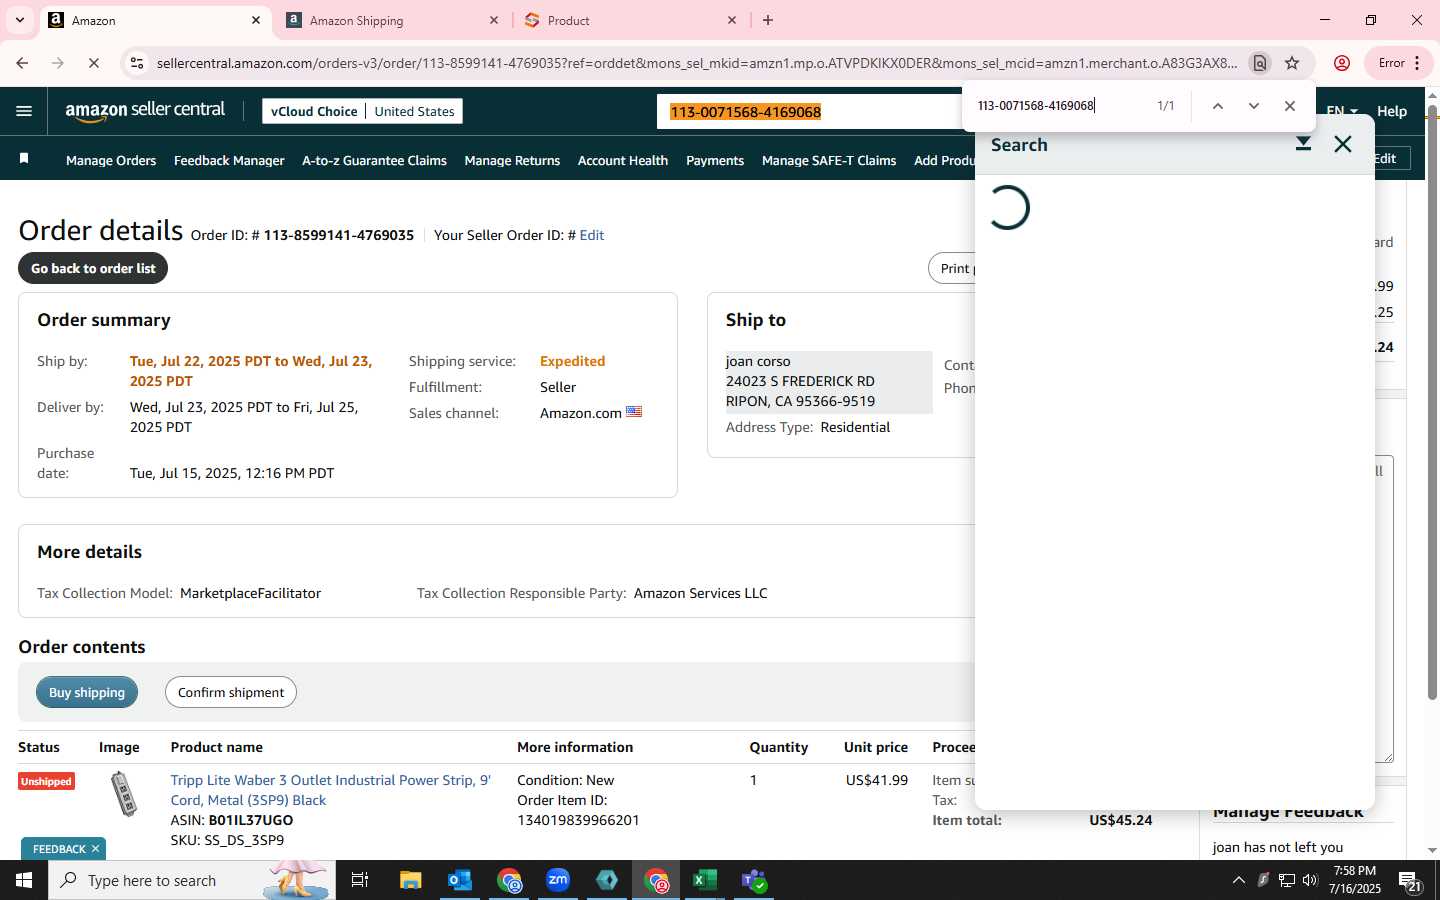Viewport: 1440px width, 900px height.
Task: Go to next find-in-page match
Action: (x=1253, y=106)
